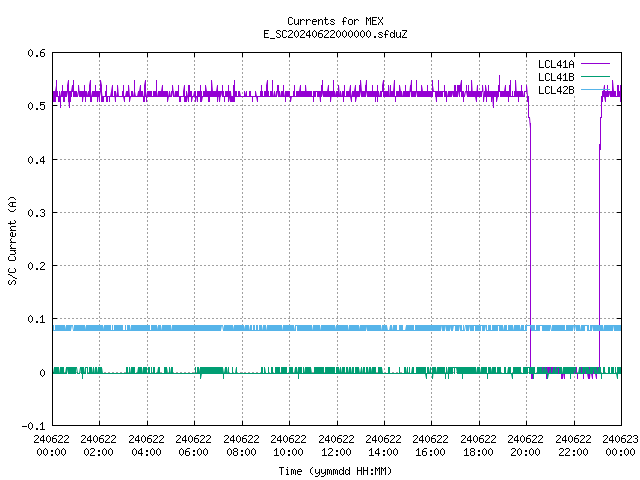Click the '240622 10:00' x-axis tick label

click(x=288, y=446)
